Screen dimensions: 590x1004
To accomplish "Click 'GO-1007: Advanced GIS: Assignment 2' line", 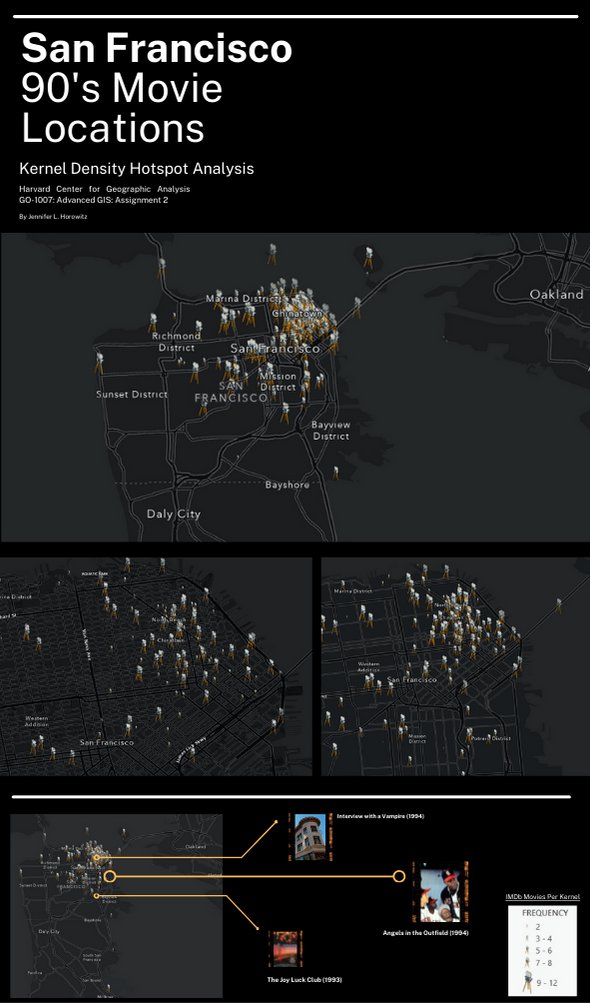I will tap(94, 200).
